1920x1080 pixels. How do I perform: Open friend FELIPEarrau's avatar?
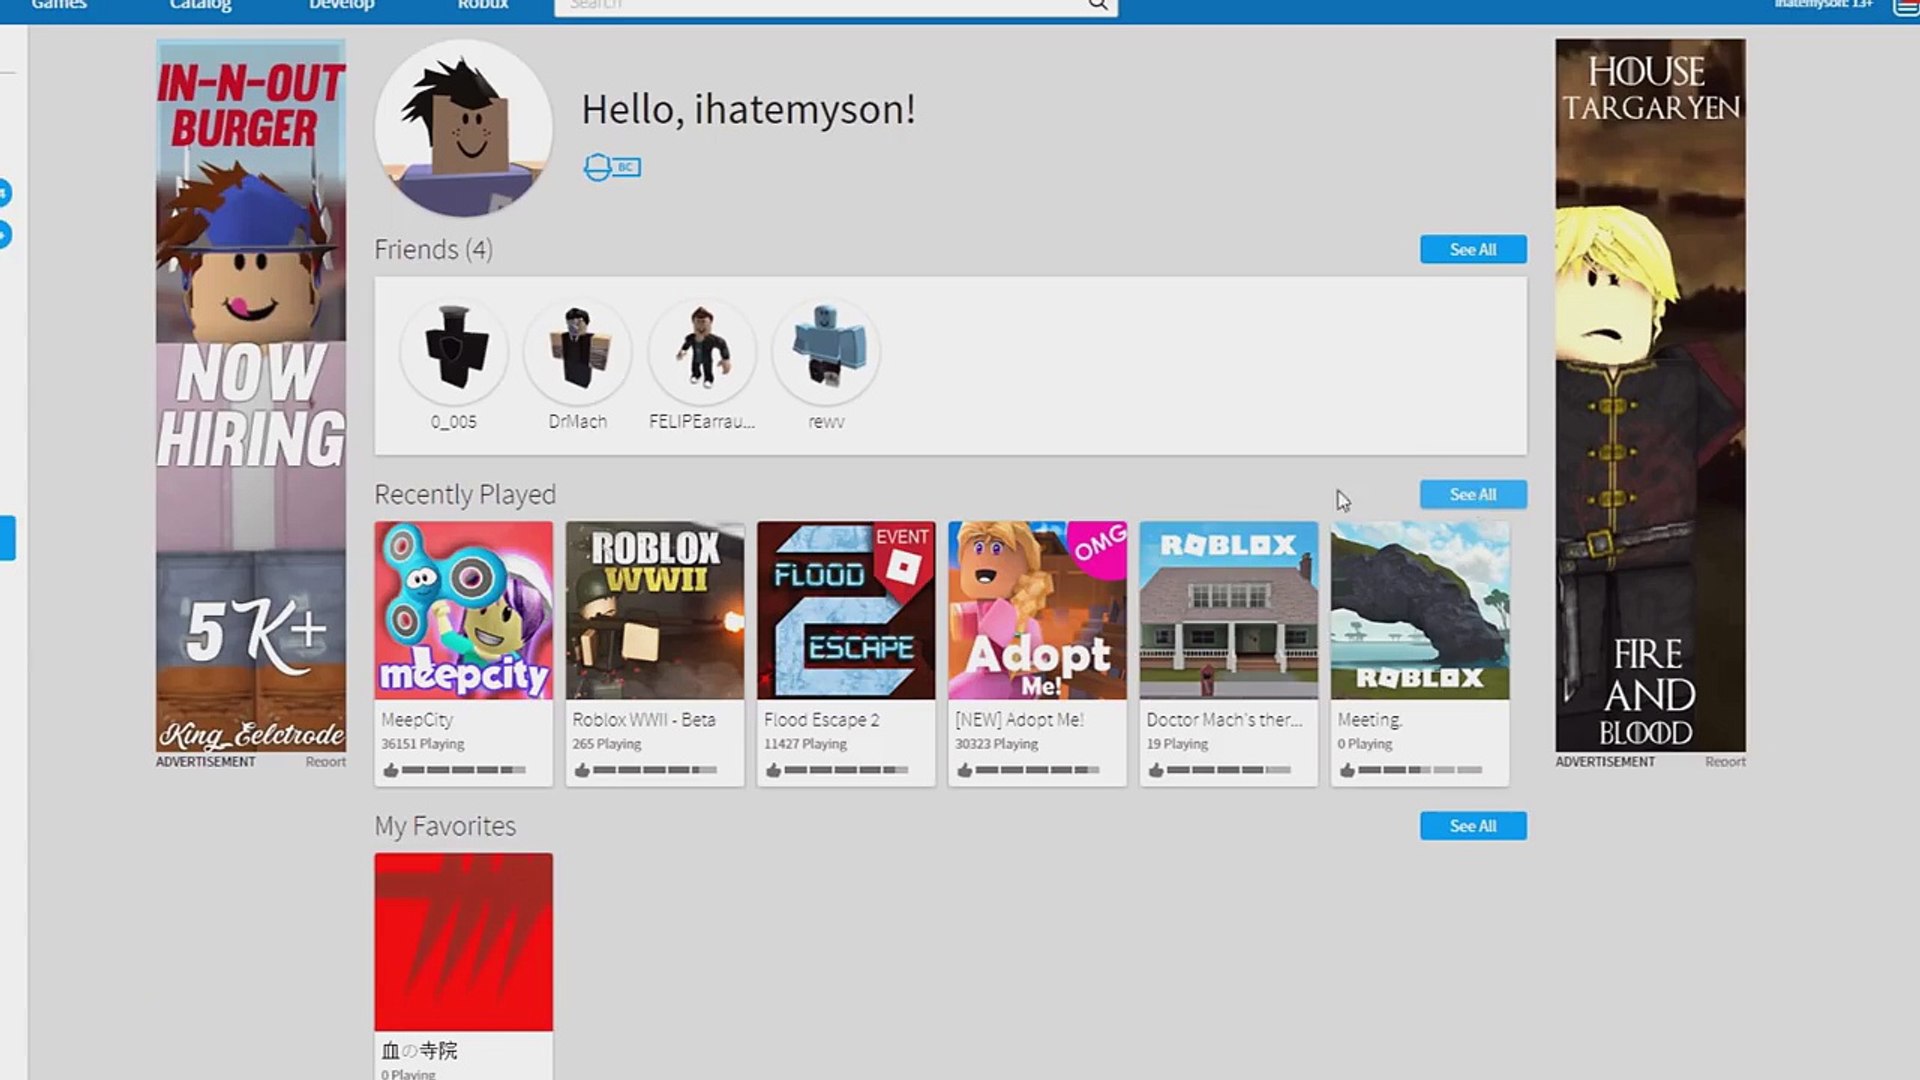(701, 350)
